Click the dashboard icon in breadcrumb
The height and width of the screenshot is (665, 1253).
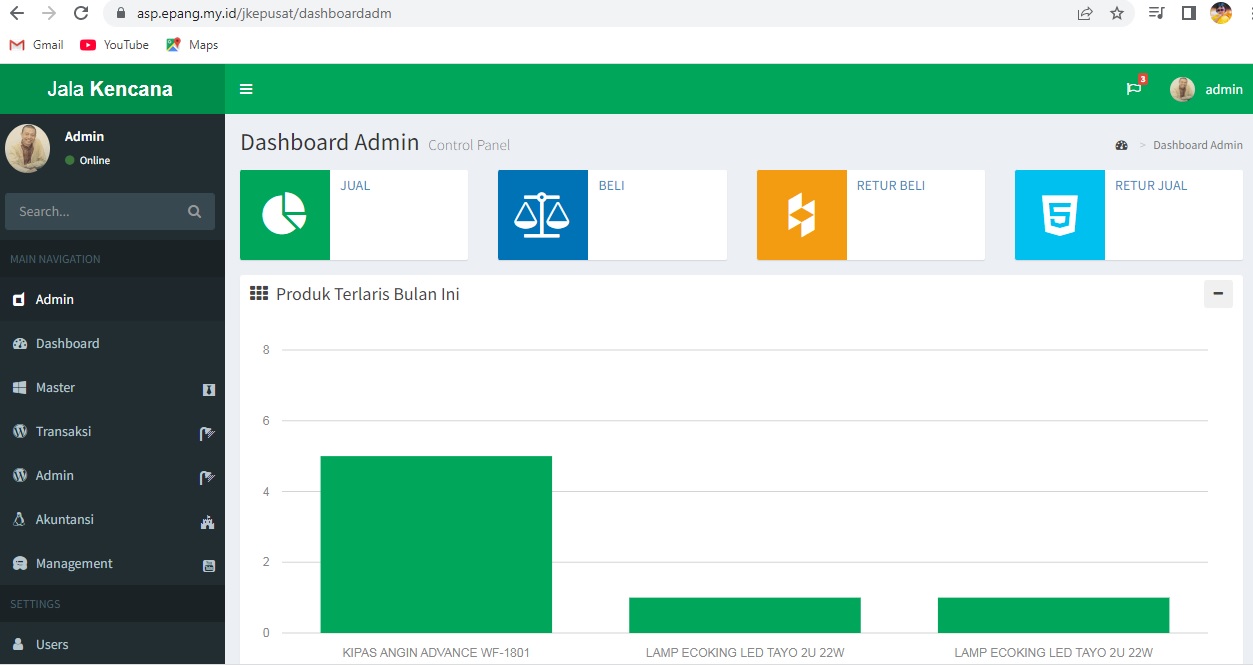1121,145
